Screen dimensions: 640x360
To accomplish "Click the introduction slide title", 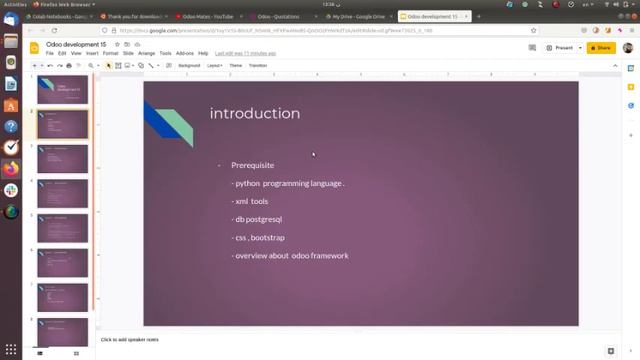I will tap(255, 113).
